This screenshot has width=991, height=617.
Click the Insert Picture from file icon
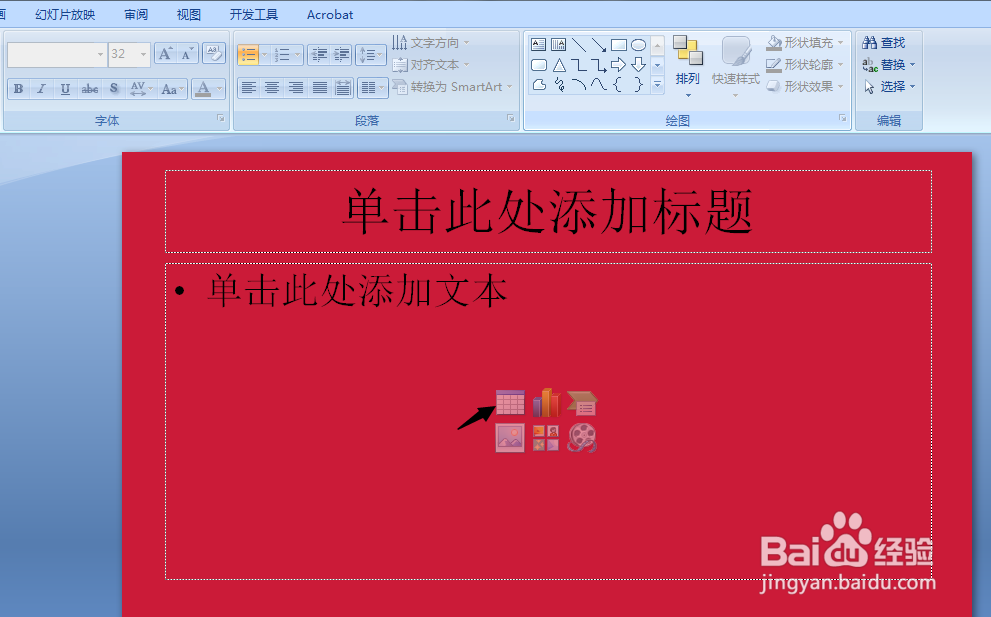point(510,437)
